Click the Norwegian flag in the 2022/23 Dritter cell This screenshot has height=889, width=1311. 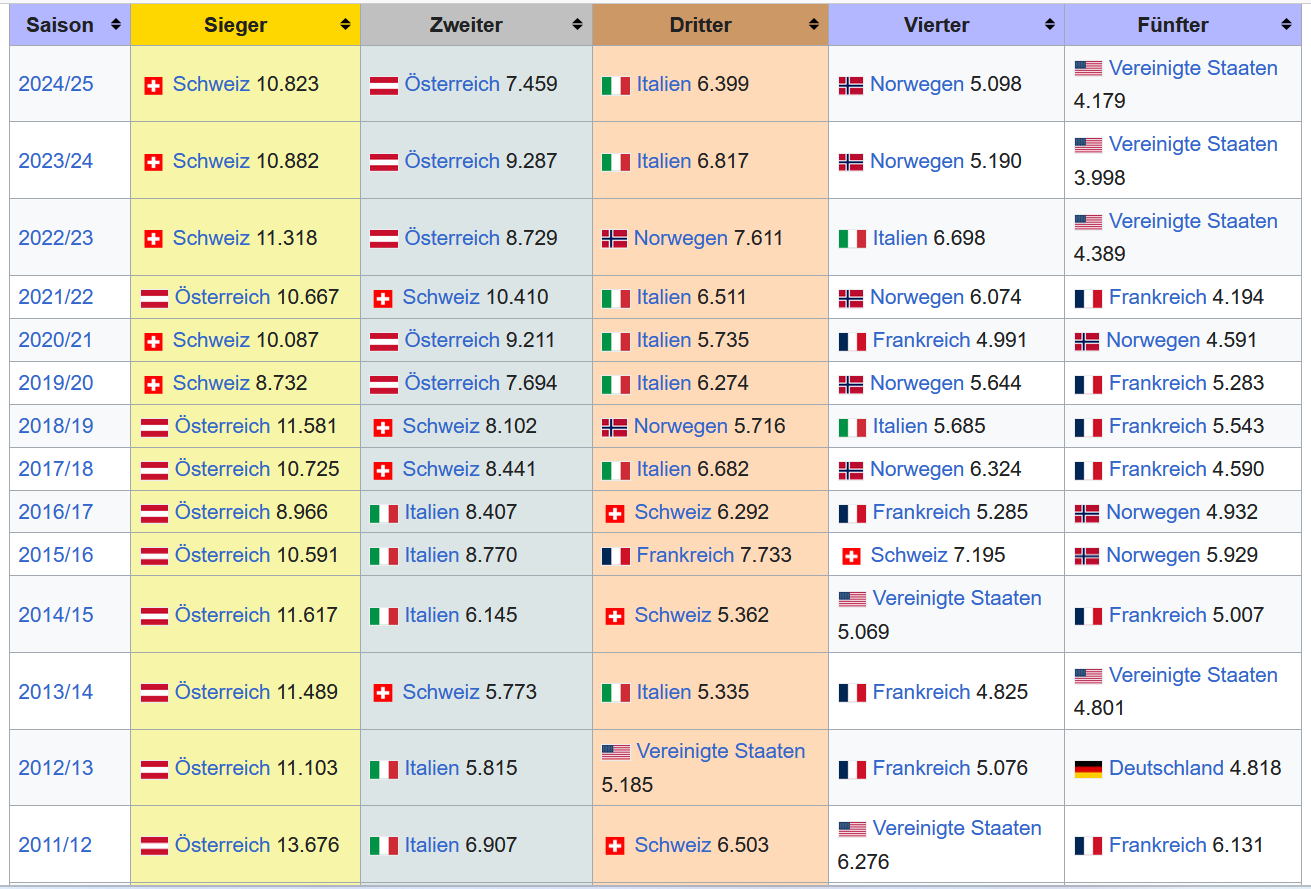tap(614, 239)
